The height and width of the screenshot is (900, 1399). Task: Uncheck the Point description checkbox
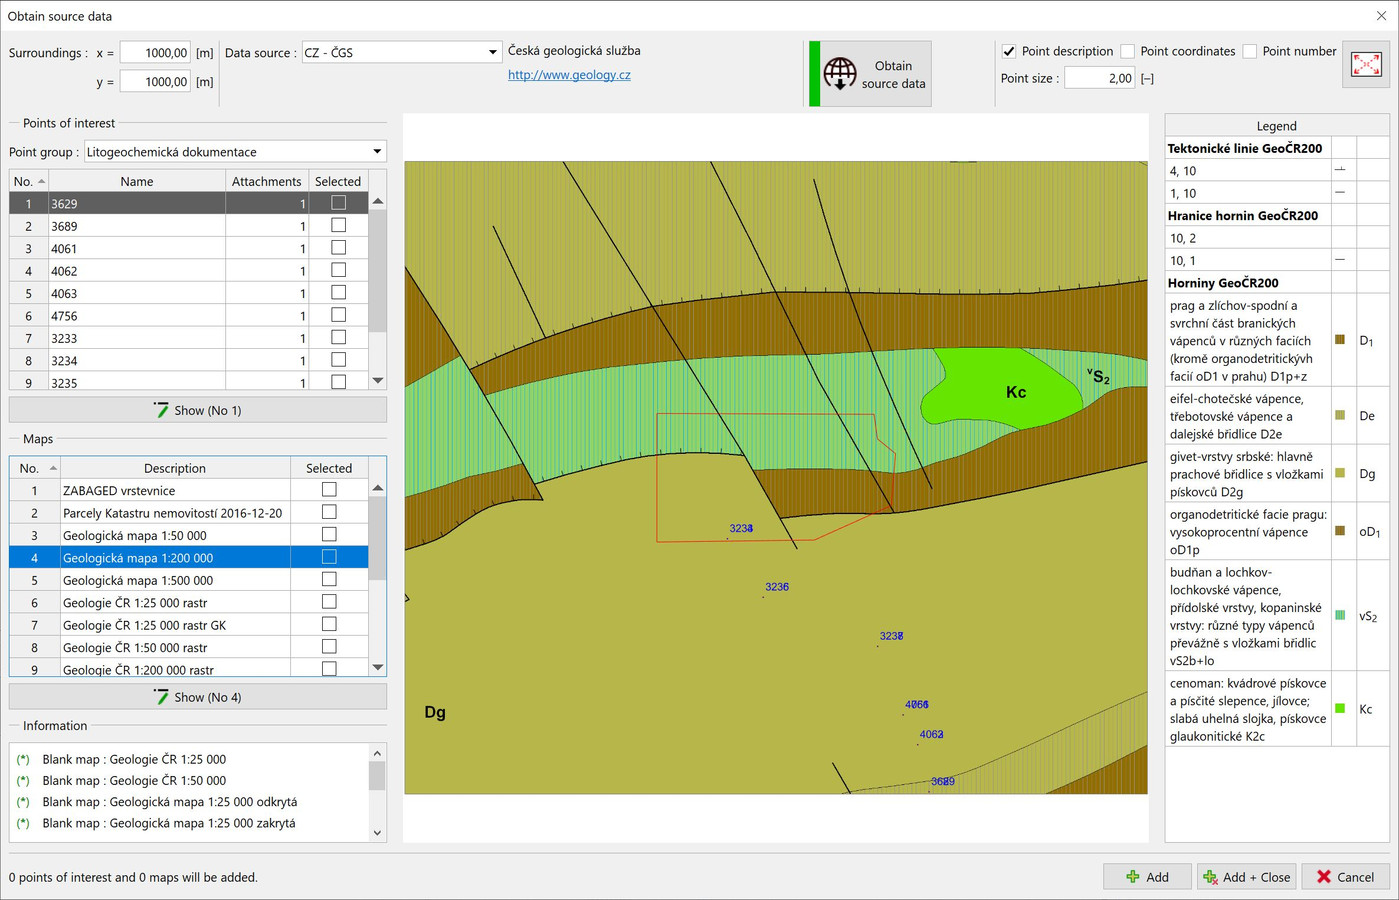tap(1009, 51)
